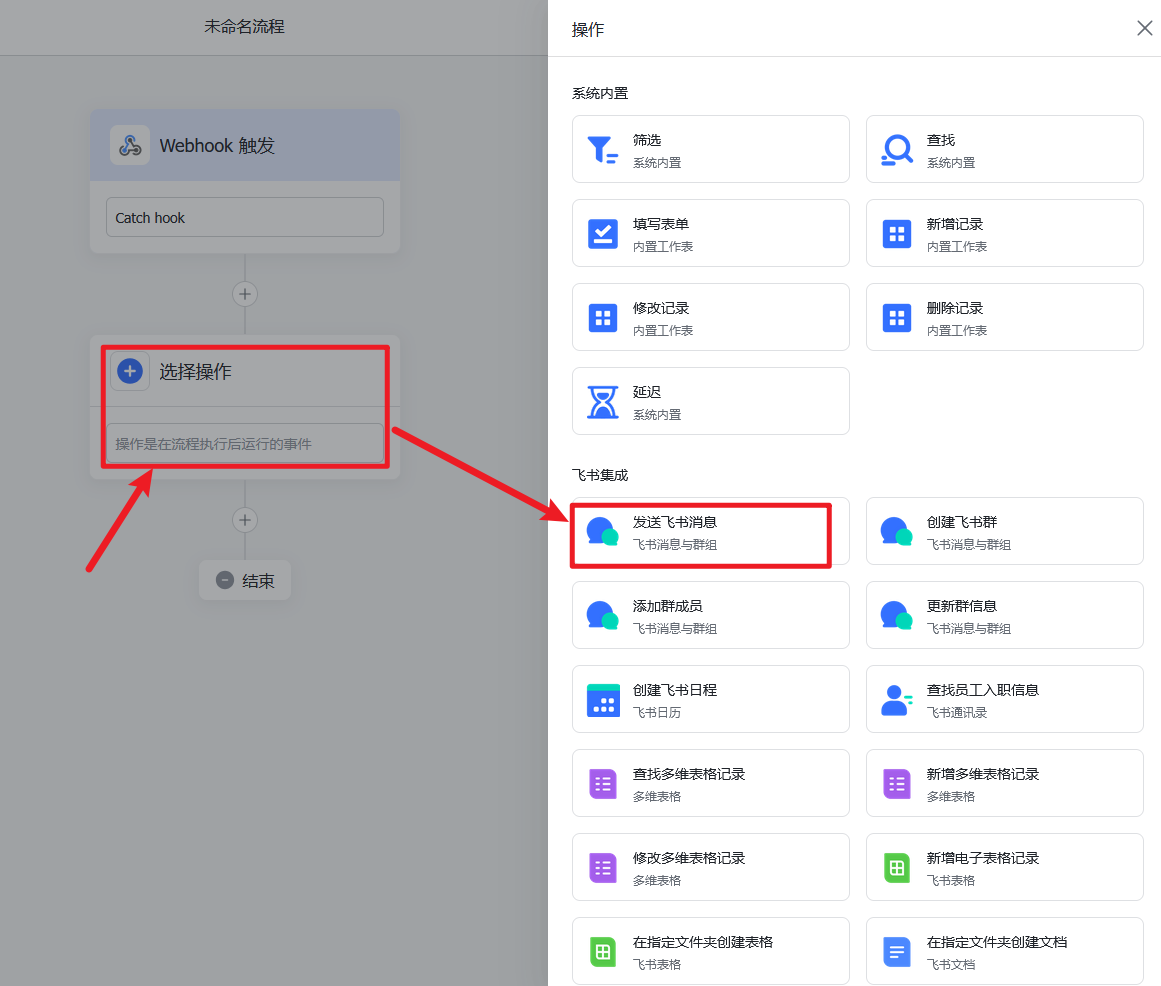
Task: Pick the 删除记录 action title
Action: [954, 308]
